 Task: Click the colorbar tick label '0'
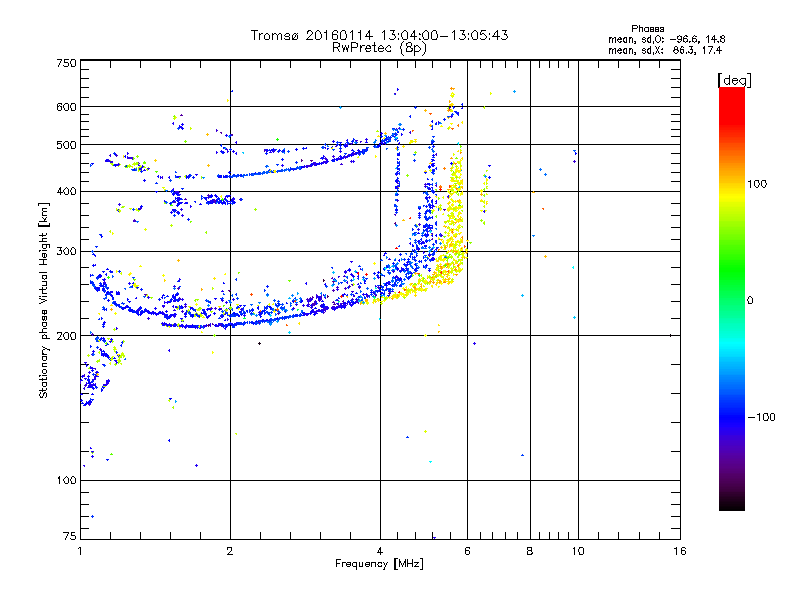click(x=750, y=300)
